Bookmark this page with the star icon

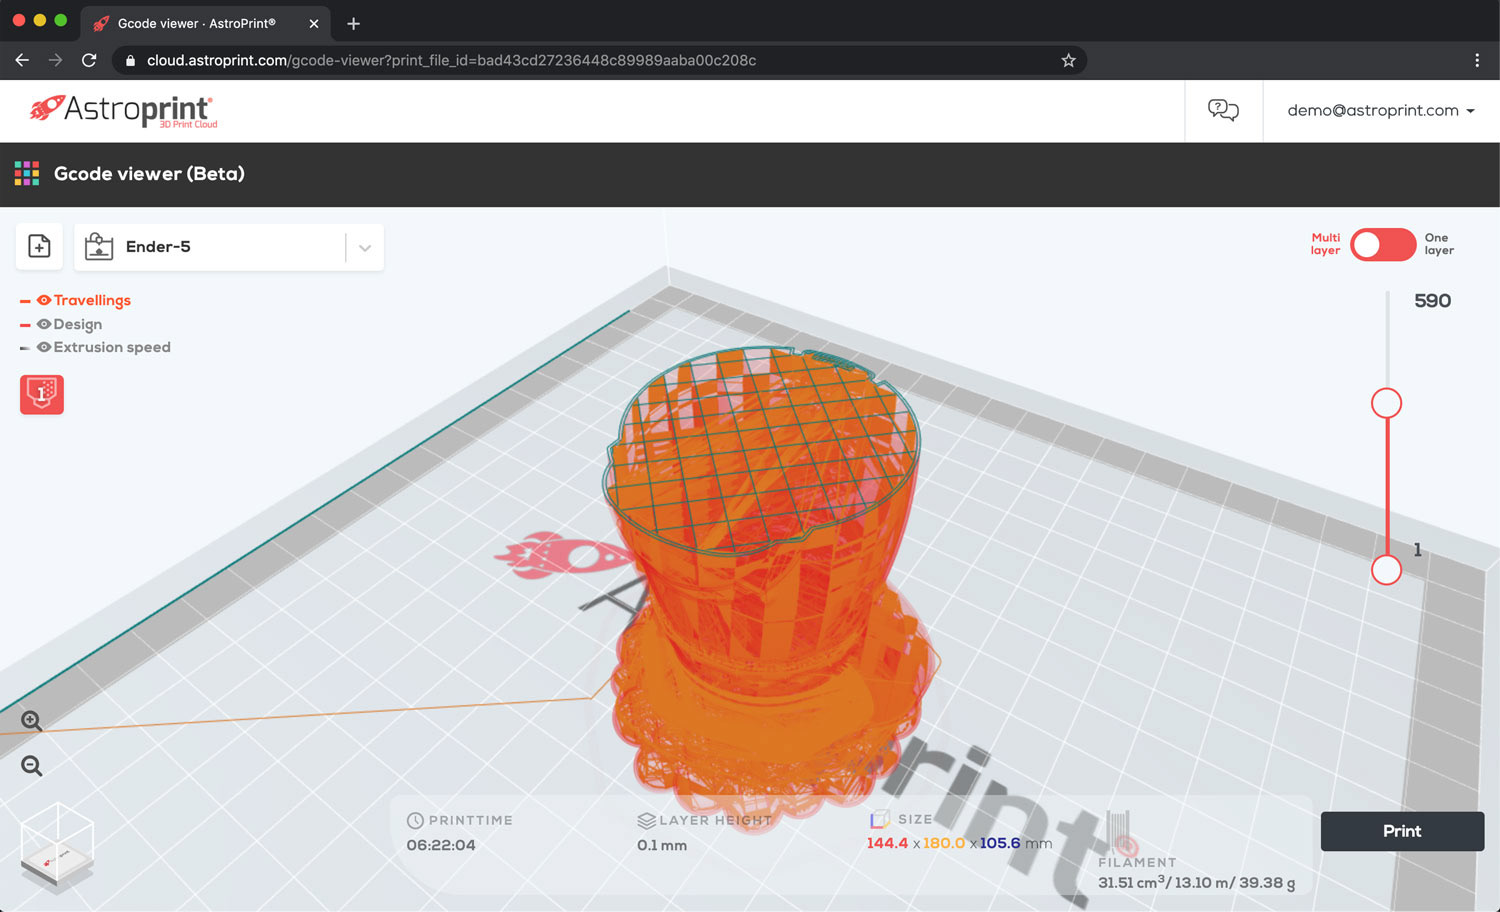click(1068, 60)
